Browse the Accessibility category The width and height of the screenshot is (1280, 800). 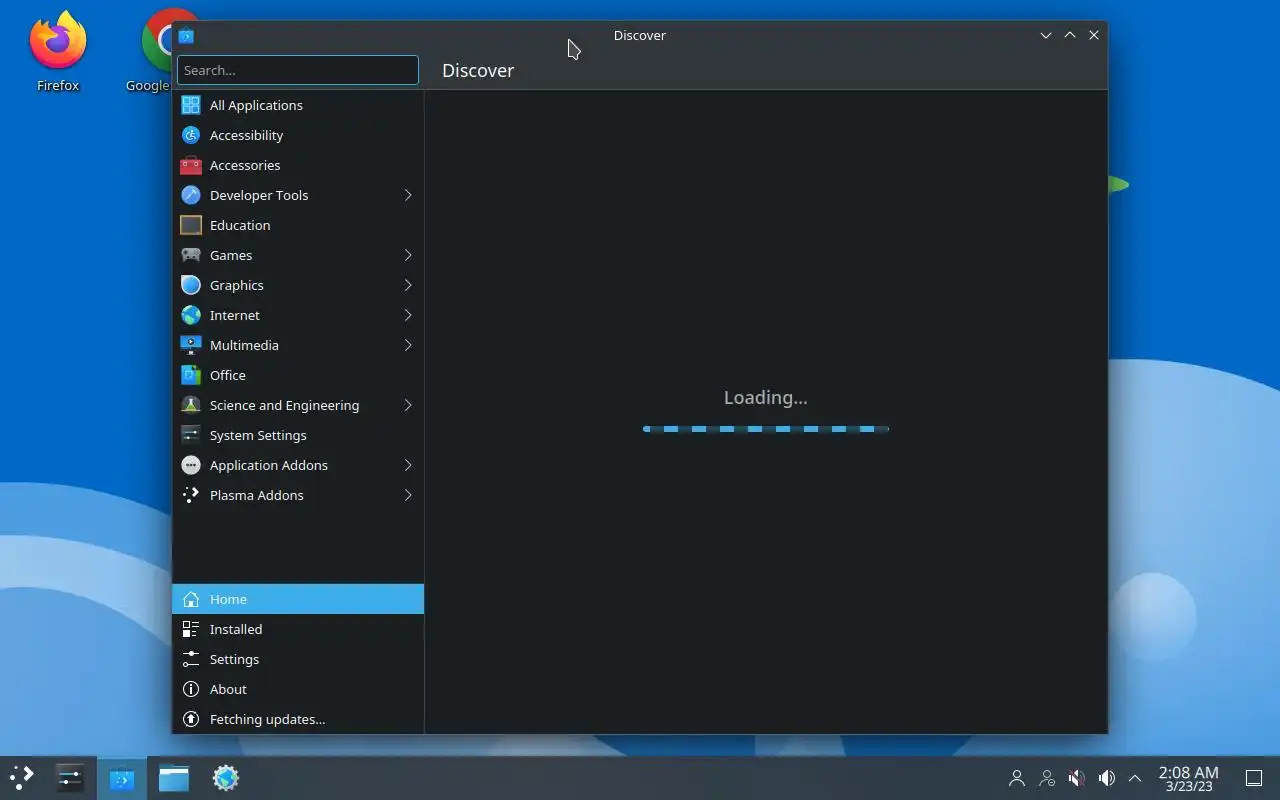pos(298,135)
